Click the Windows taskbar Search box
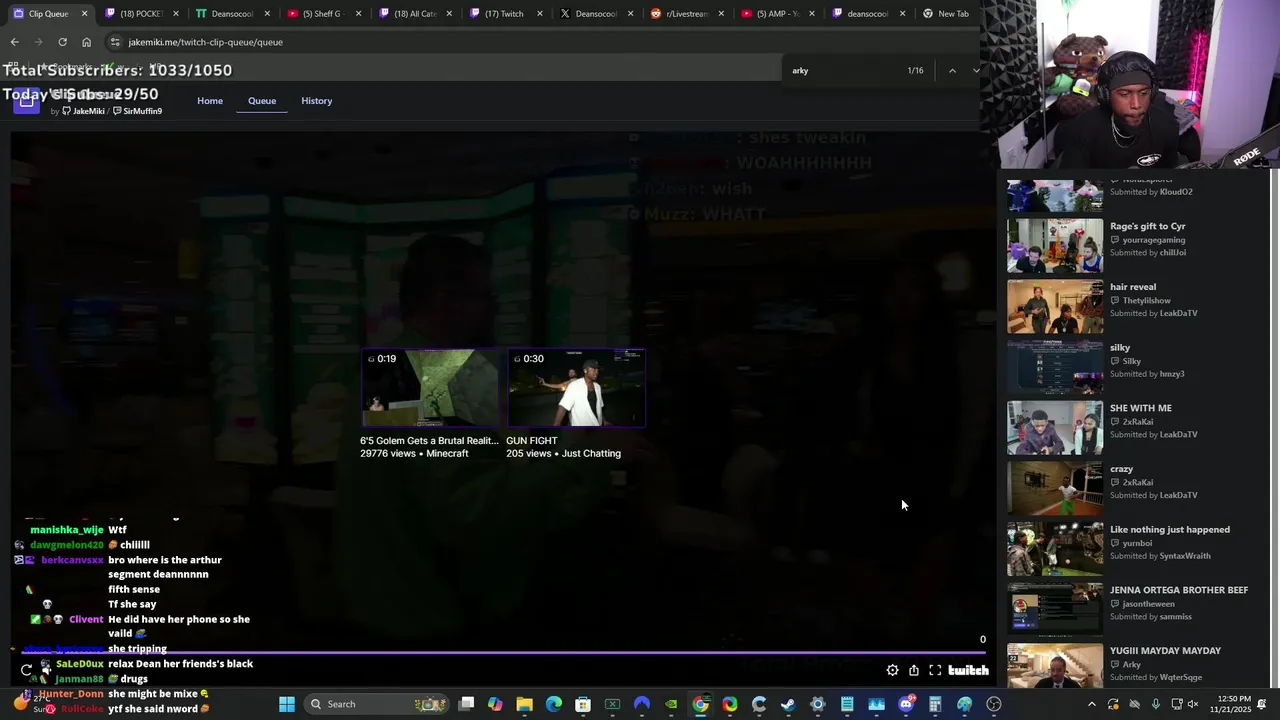Image resolution: width=1280 pixels, height=720 pixels. (376, 704)
